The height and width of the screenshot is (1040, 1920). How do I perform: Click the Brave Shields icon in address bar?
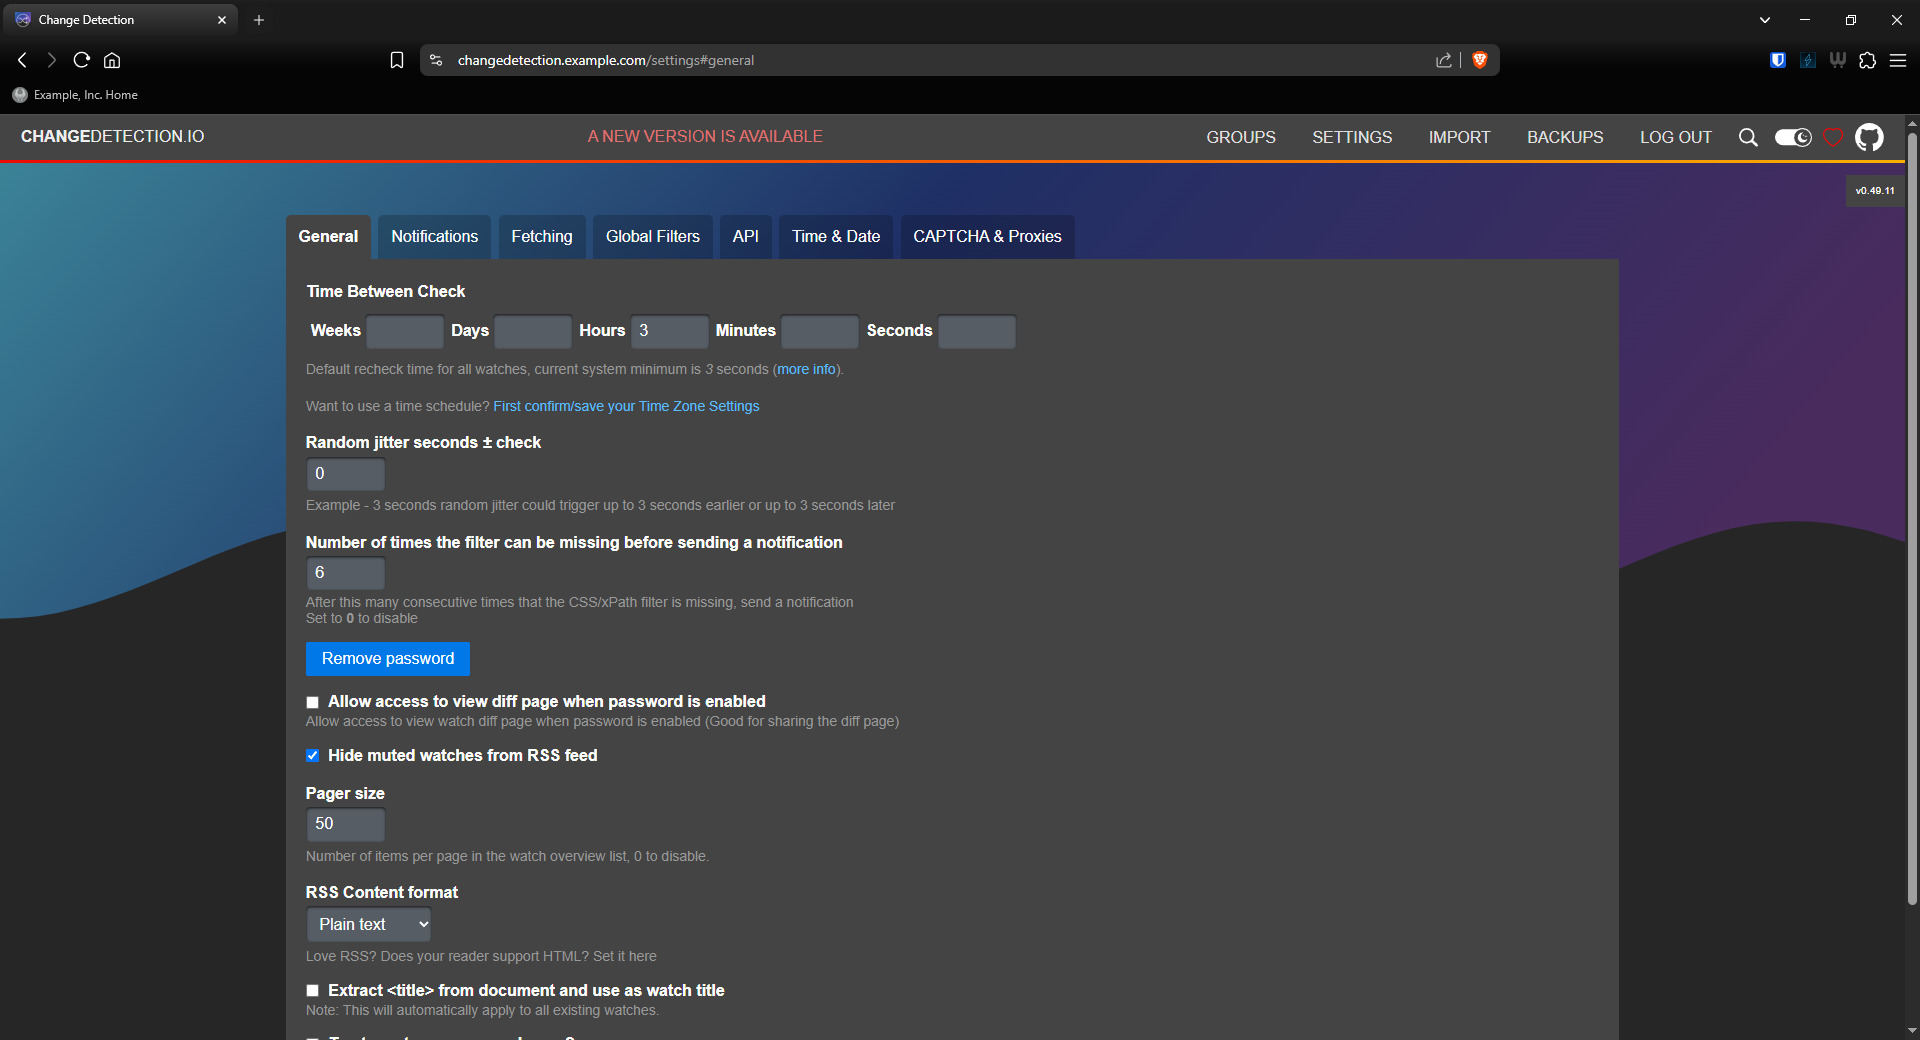[x=1480, y=60]
